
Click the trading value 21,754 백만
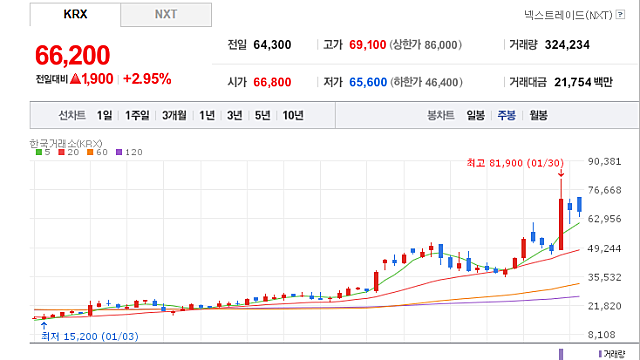(x=583, y=82)
